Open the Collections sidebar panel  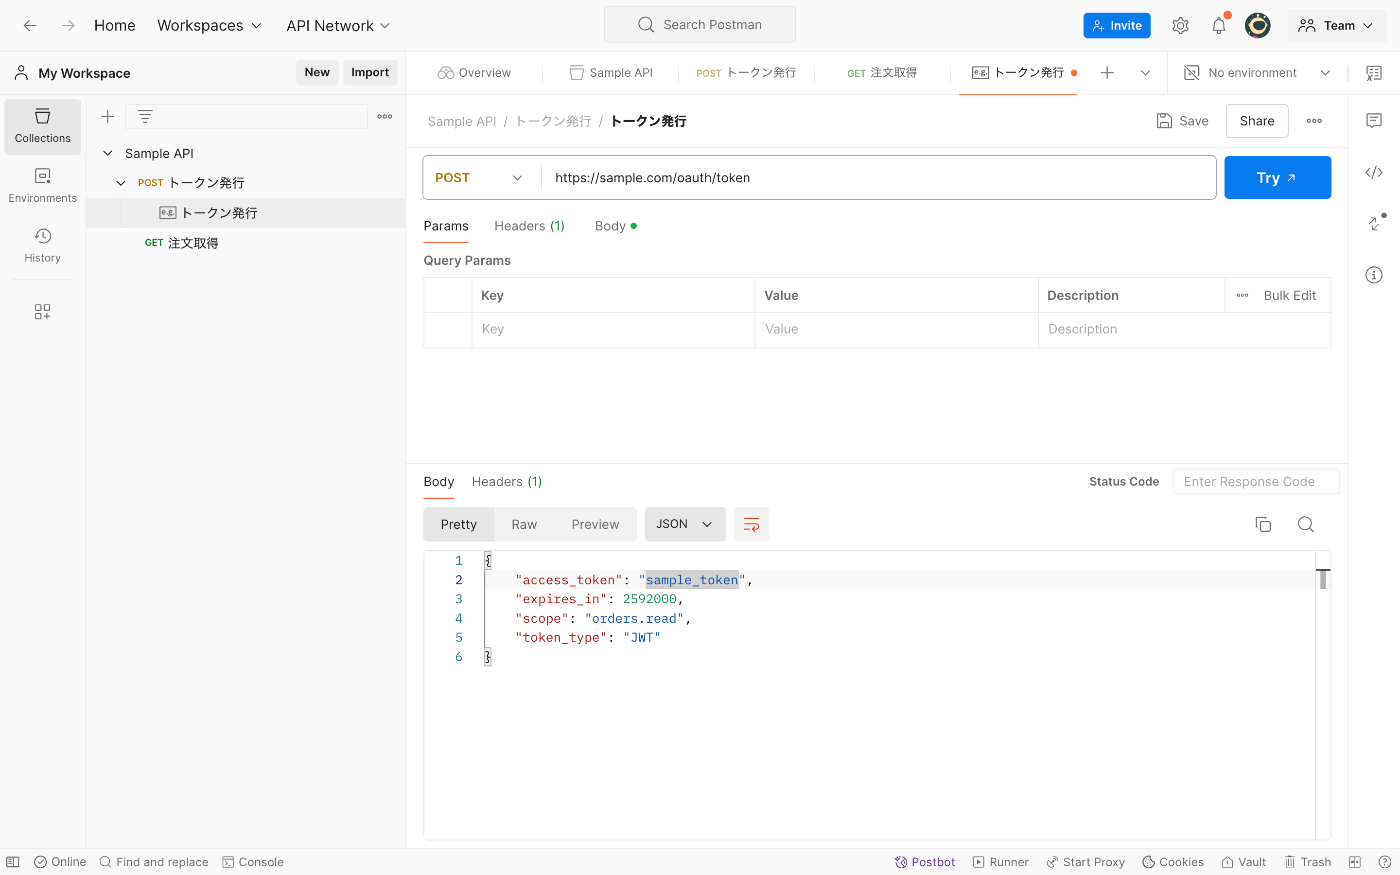click(x=43, y=126)
